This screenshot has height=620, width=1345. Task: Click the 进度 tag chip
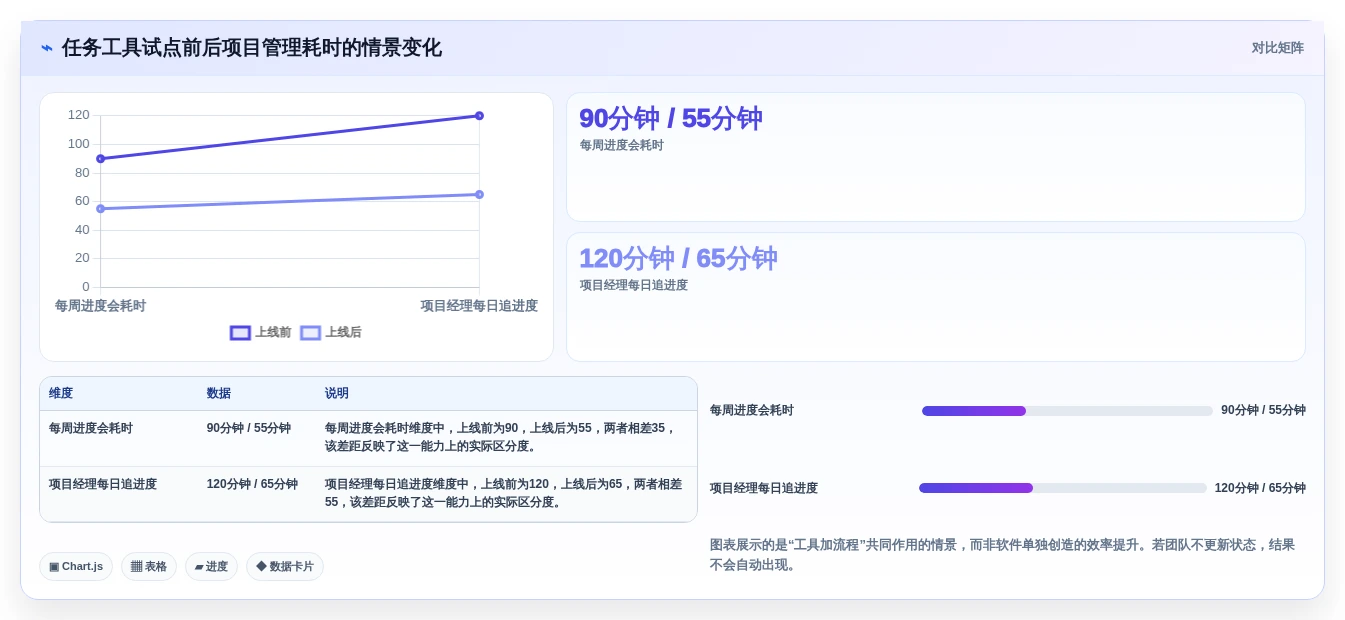(x=211, y=567)
